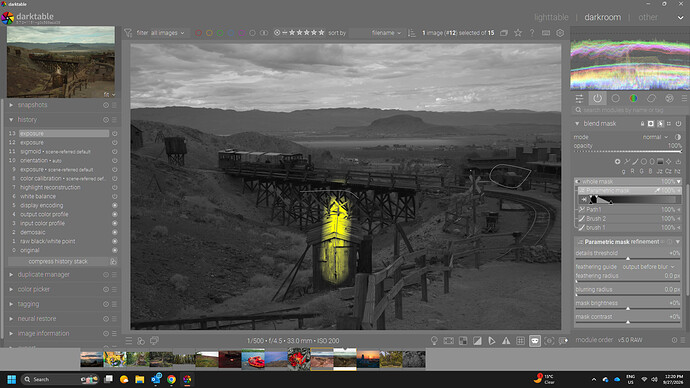Open feathering guide 'output before blur' dropdown
The width and height of the screenshot is (690, 388).
(648, 267)
